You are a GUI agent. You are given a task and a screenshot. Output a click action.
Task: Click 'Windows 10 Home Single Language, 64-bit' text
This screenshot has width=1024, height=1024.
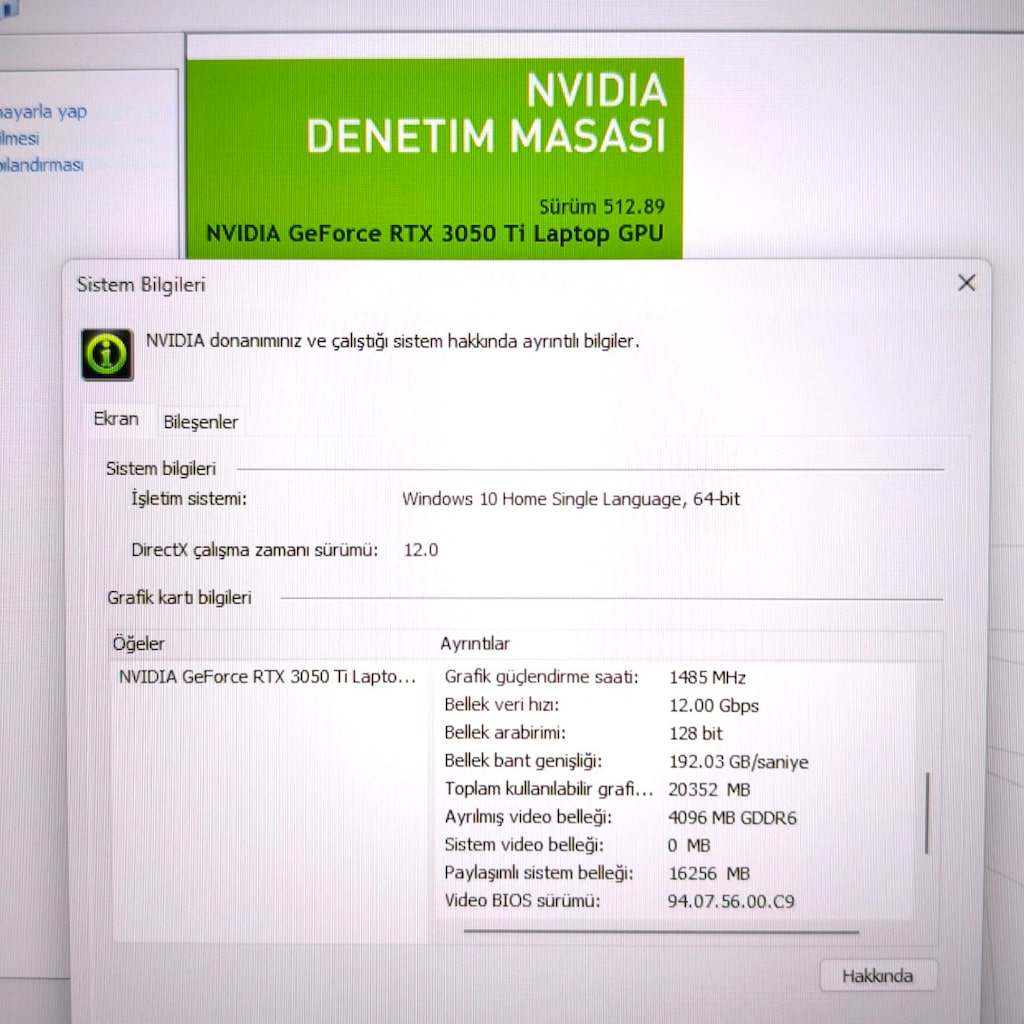tap(571, 500)
